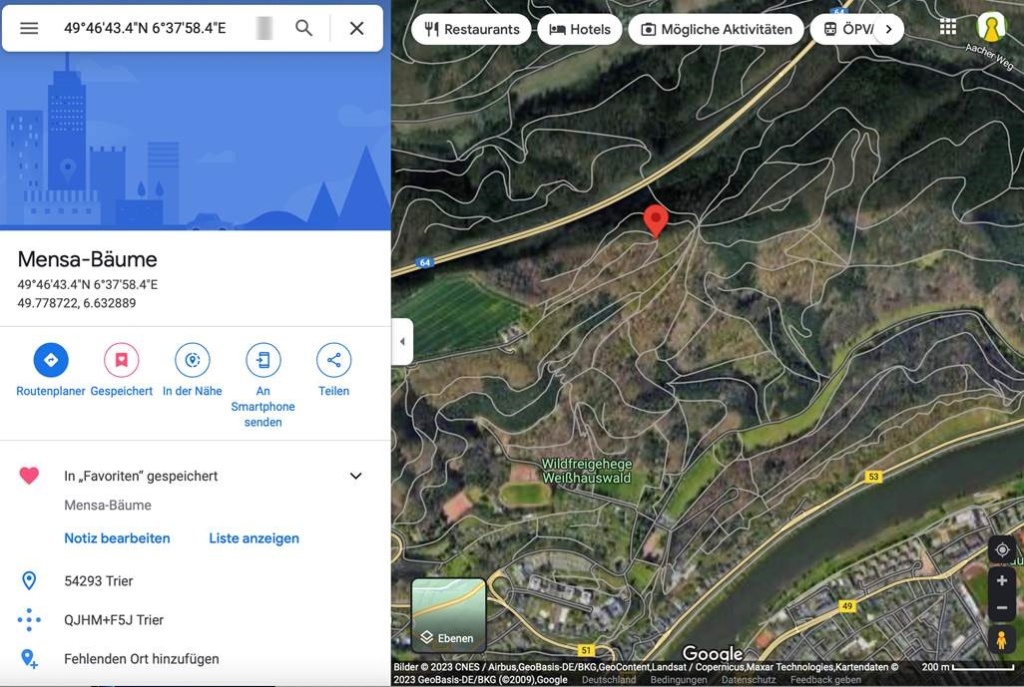The width and height of the screenshot is (1024, 687).
Task: Switch map layer via Ebenen thumbnail
Action: pos(449,615)
